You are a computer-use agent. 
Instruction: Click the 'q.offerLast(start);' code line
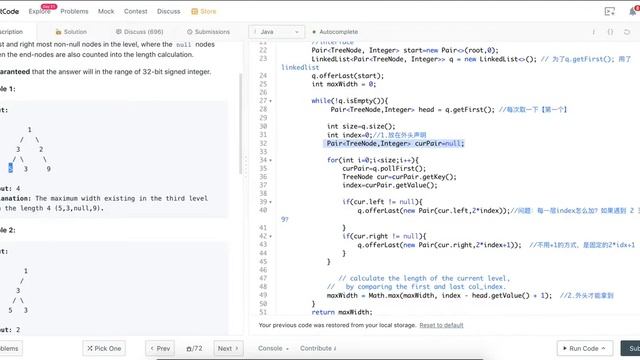[347, 76]
